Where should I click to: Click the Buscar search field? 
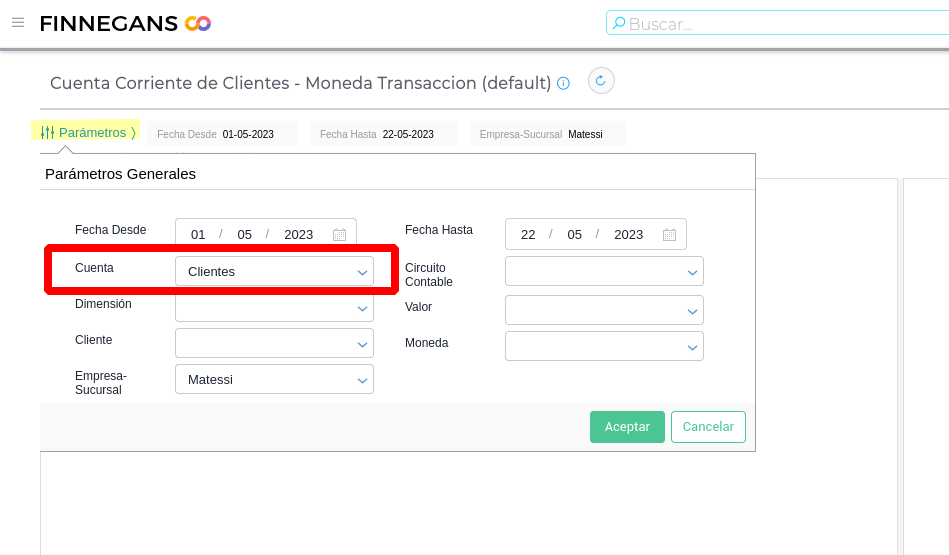[x=780, y=23]
